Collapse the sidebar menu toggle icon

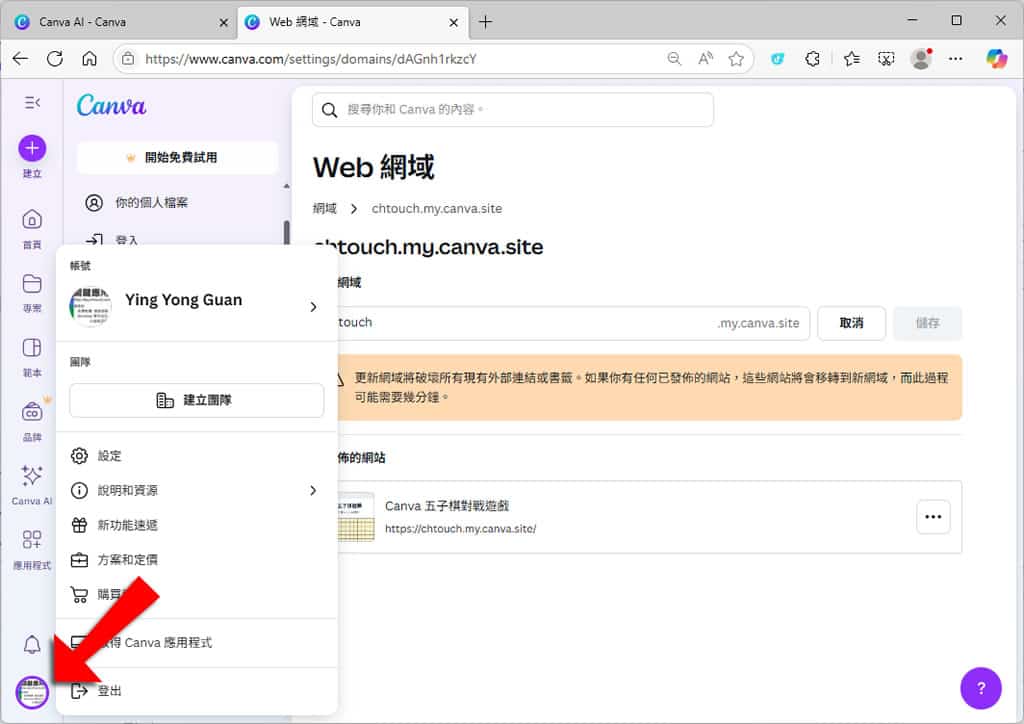pos(32,102)
